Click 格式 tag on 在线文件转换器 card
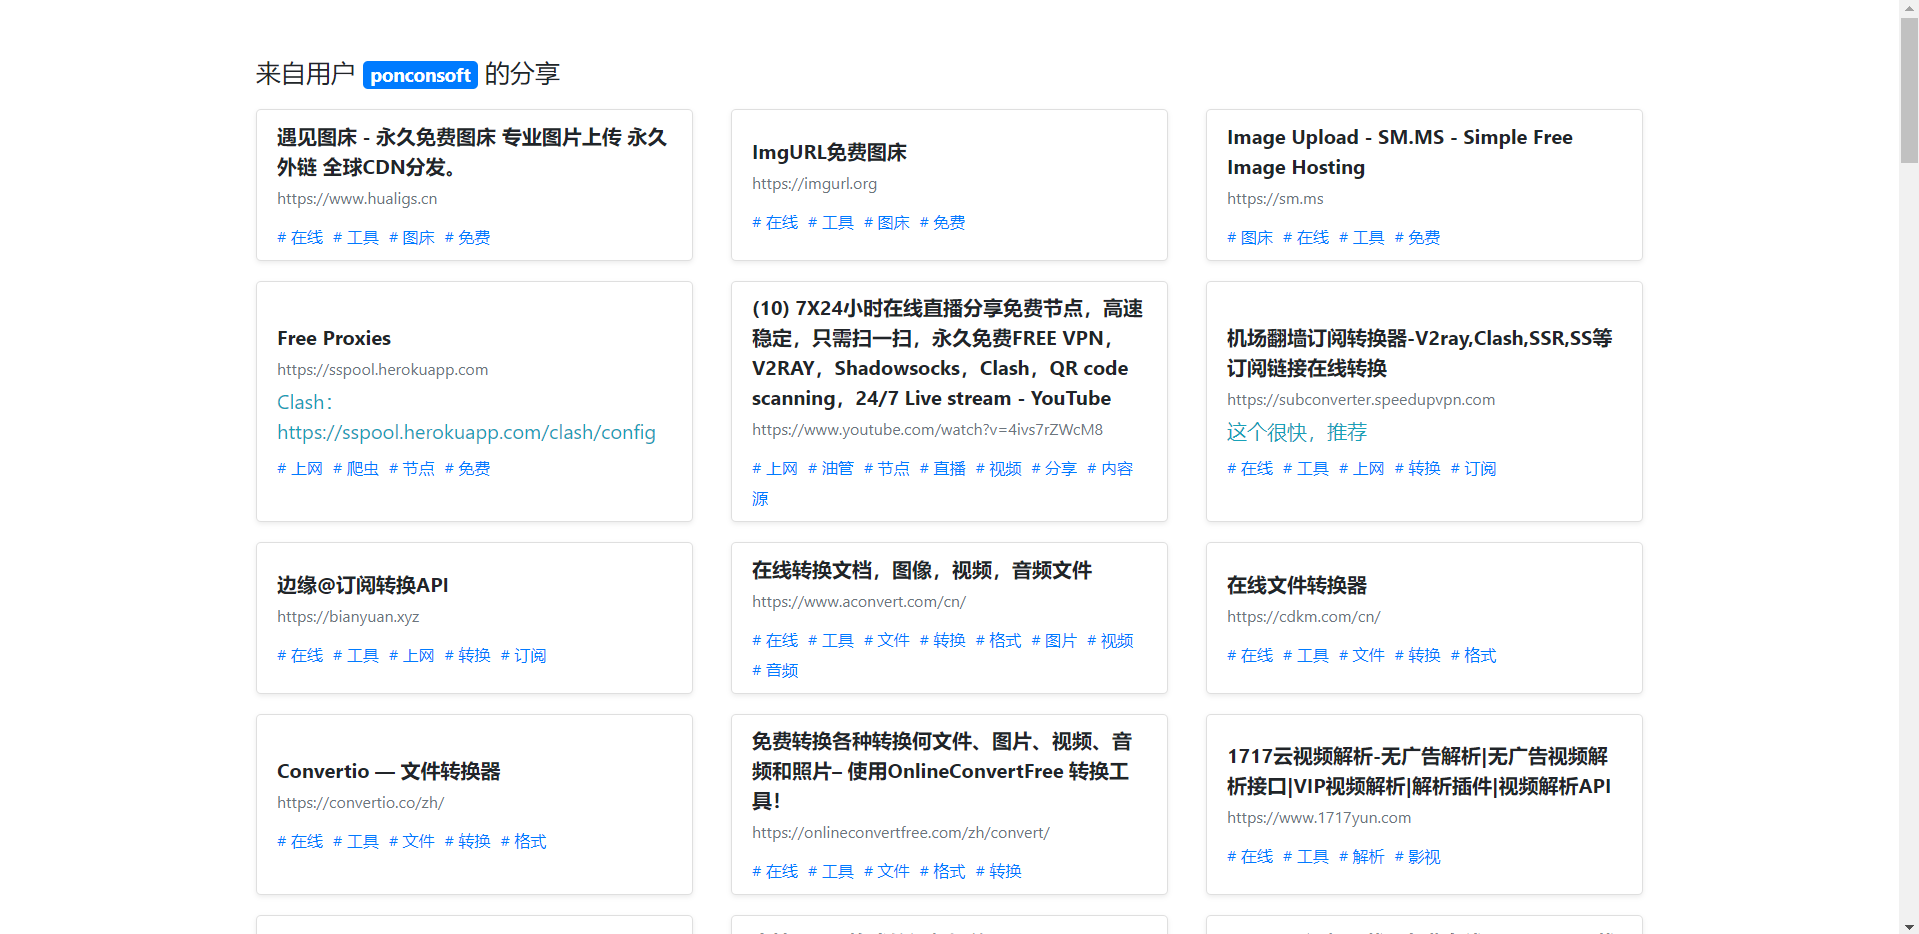 [1474, 655]
